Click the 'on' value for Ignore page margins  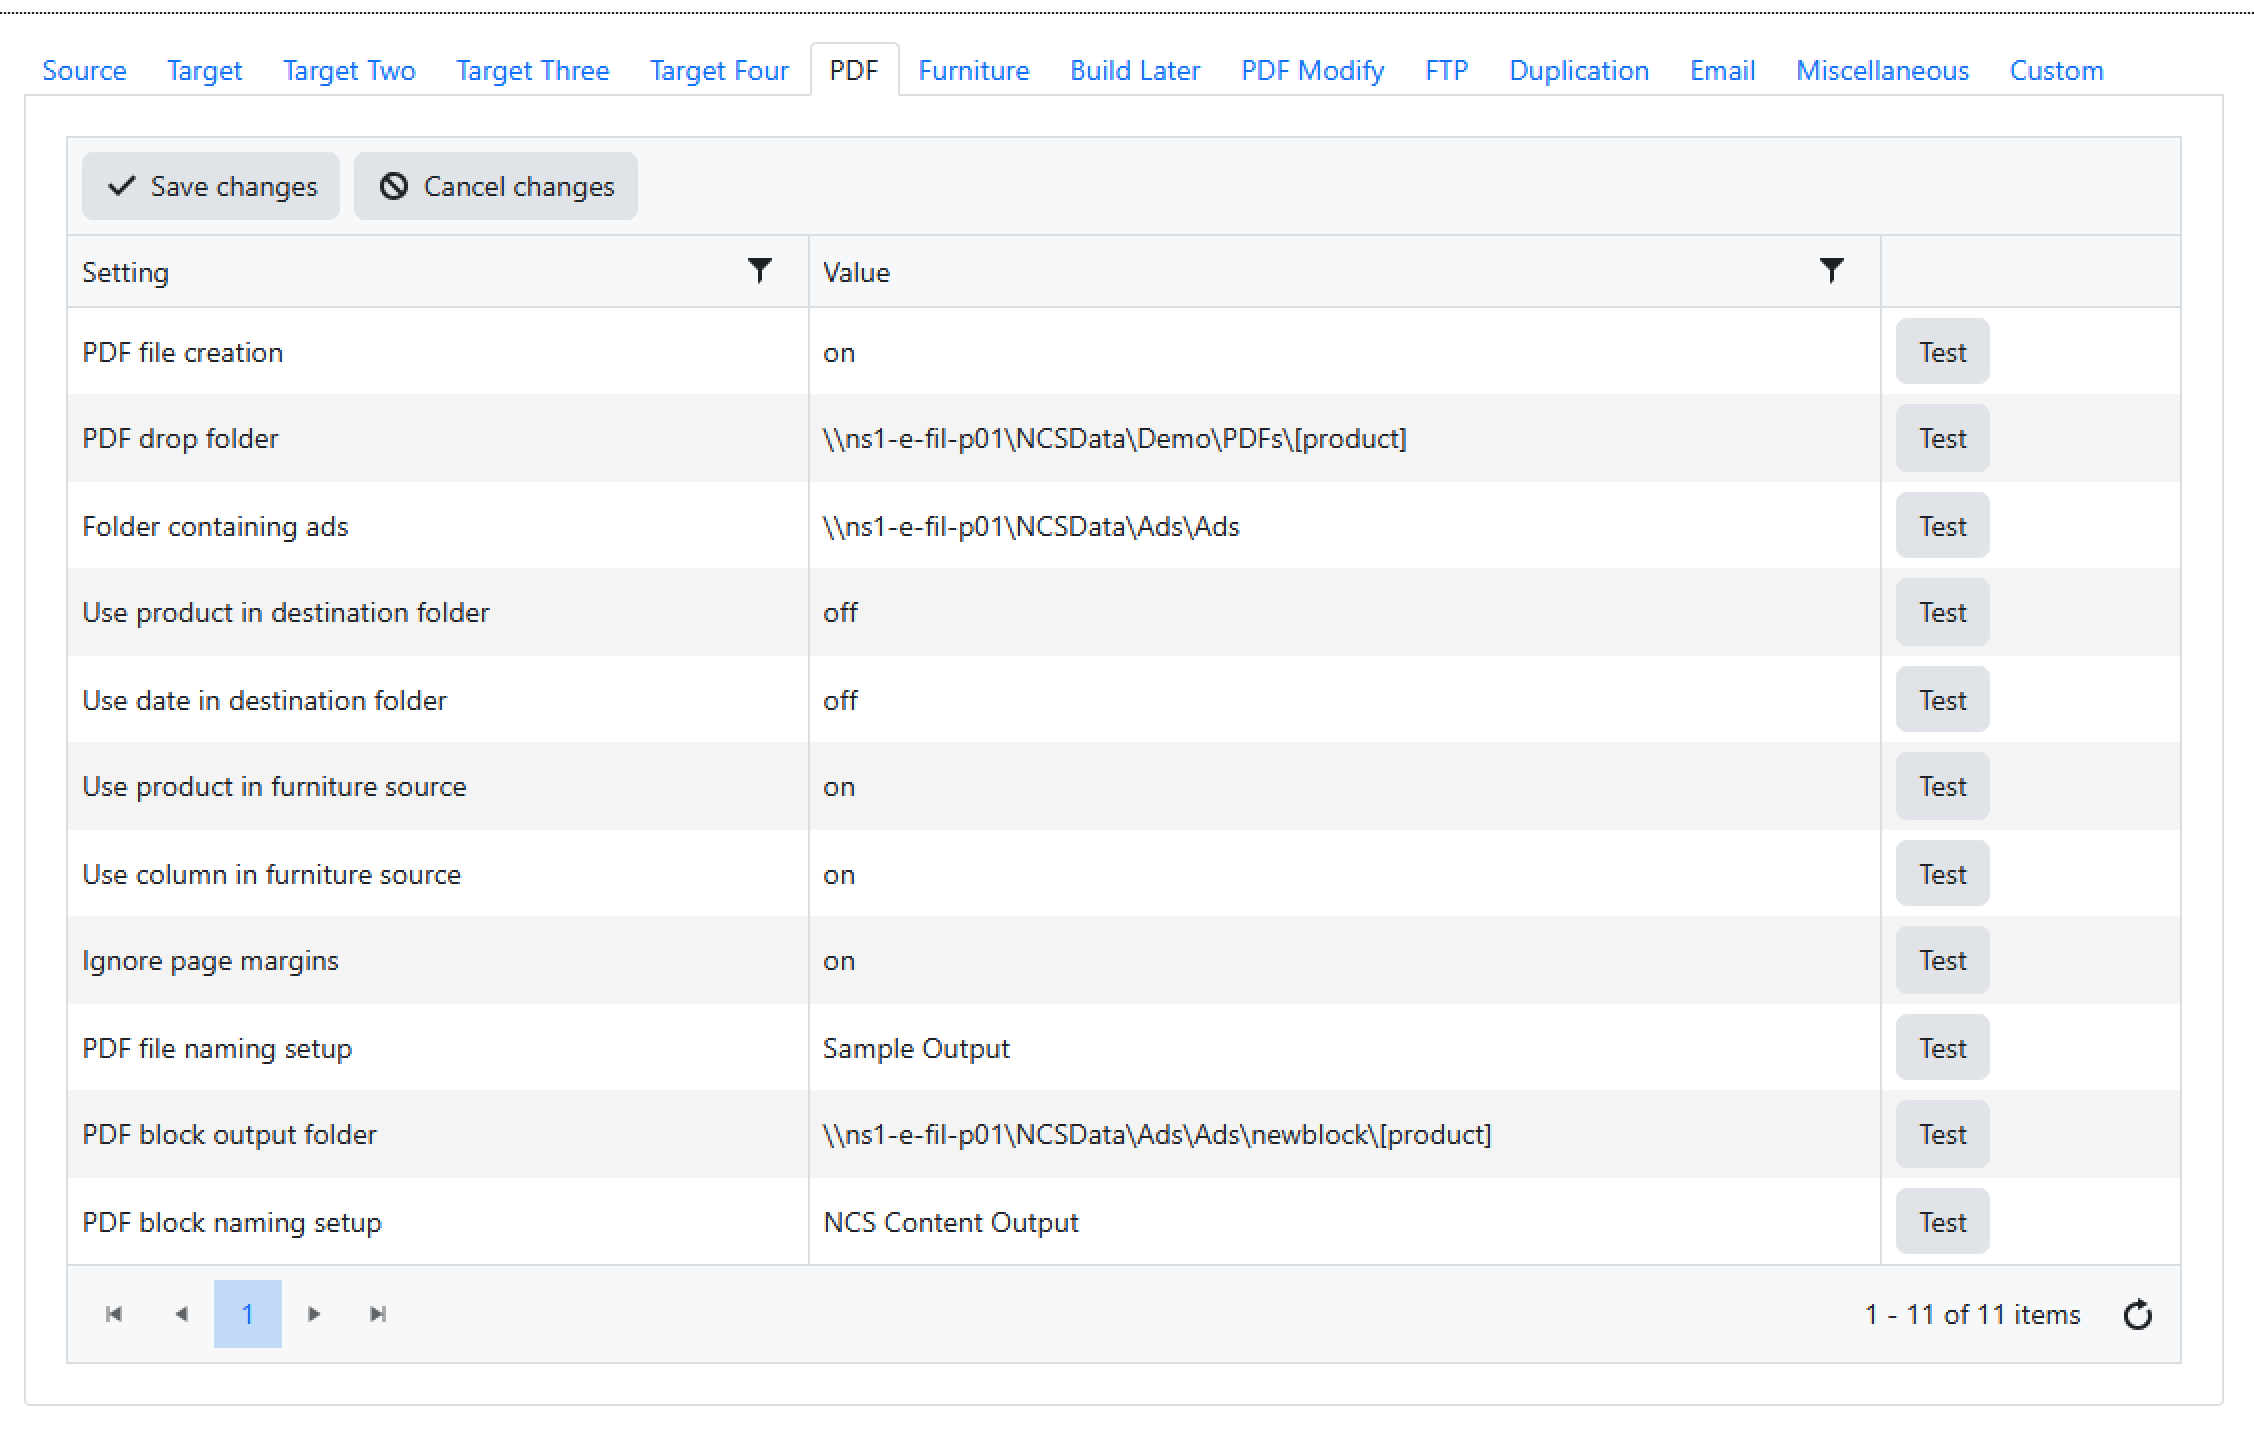click(x=839, y=961)
